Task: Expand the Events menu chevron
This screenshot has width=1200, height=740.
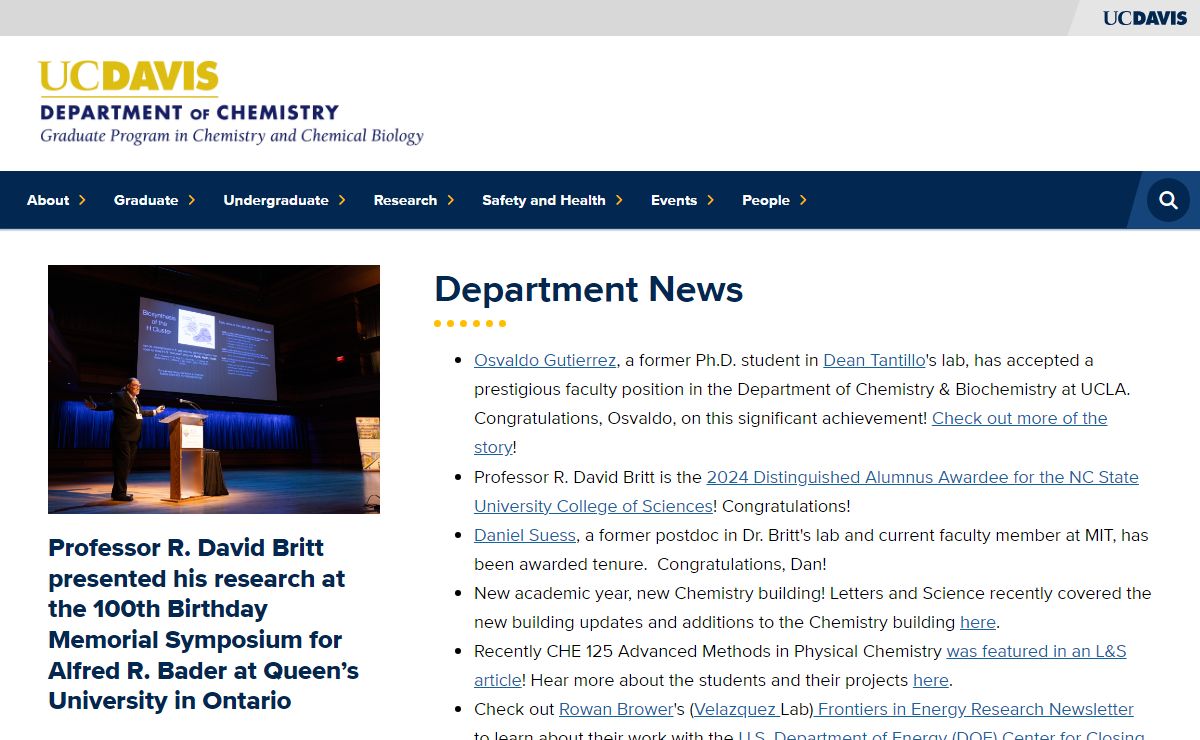Action: point(710,200)
